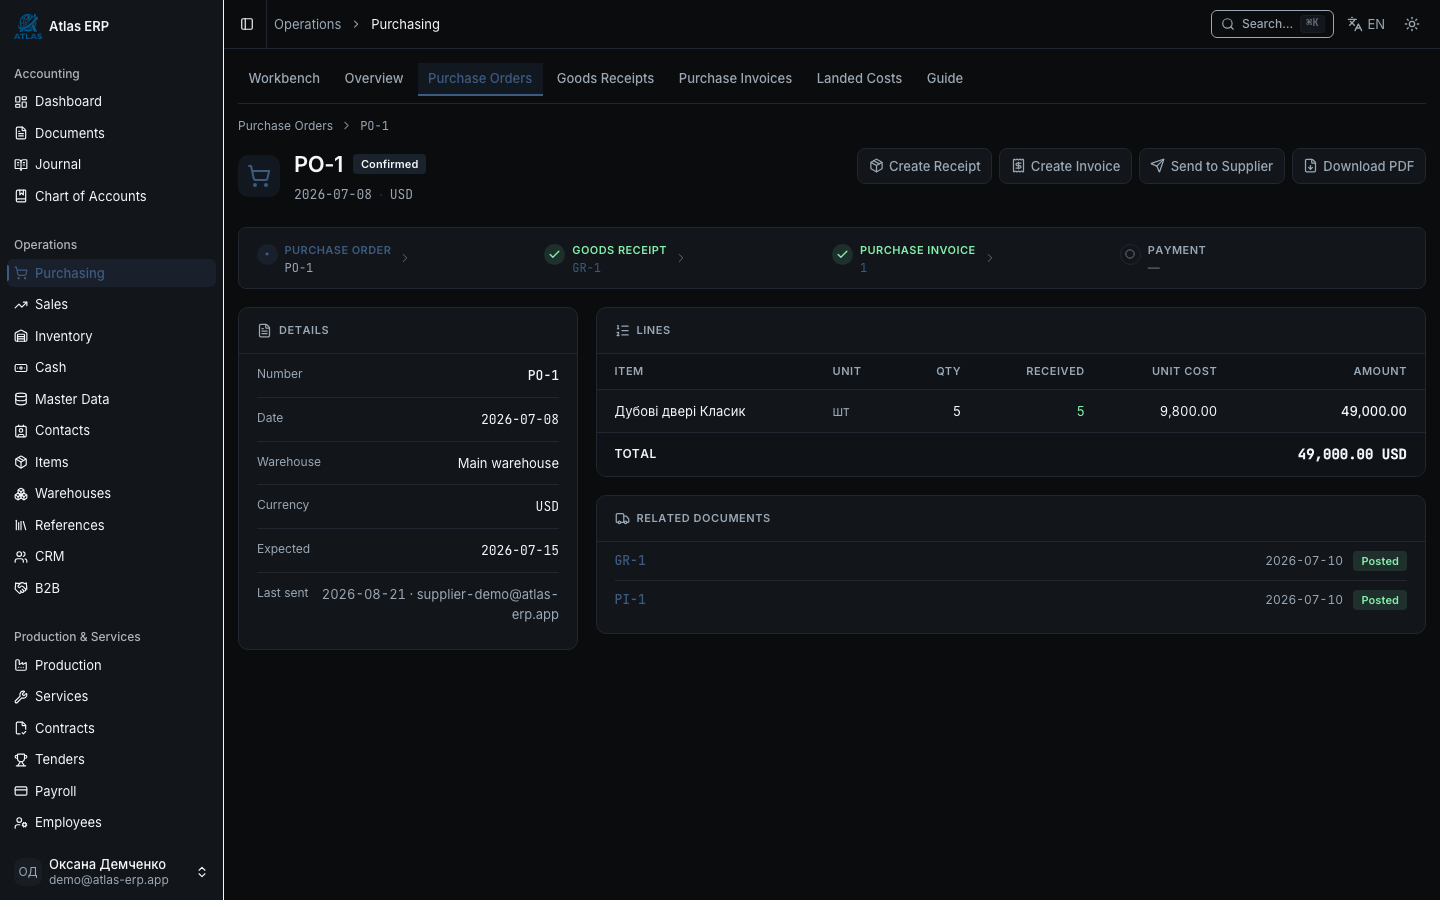1440x900 pixels.
Task: Open Employees in sidebar
Action: pyautogui.click(x=111, y=822)
